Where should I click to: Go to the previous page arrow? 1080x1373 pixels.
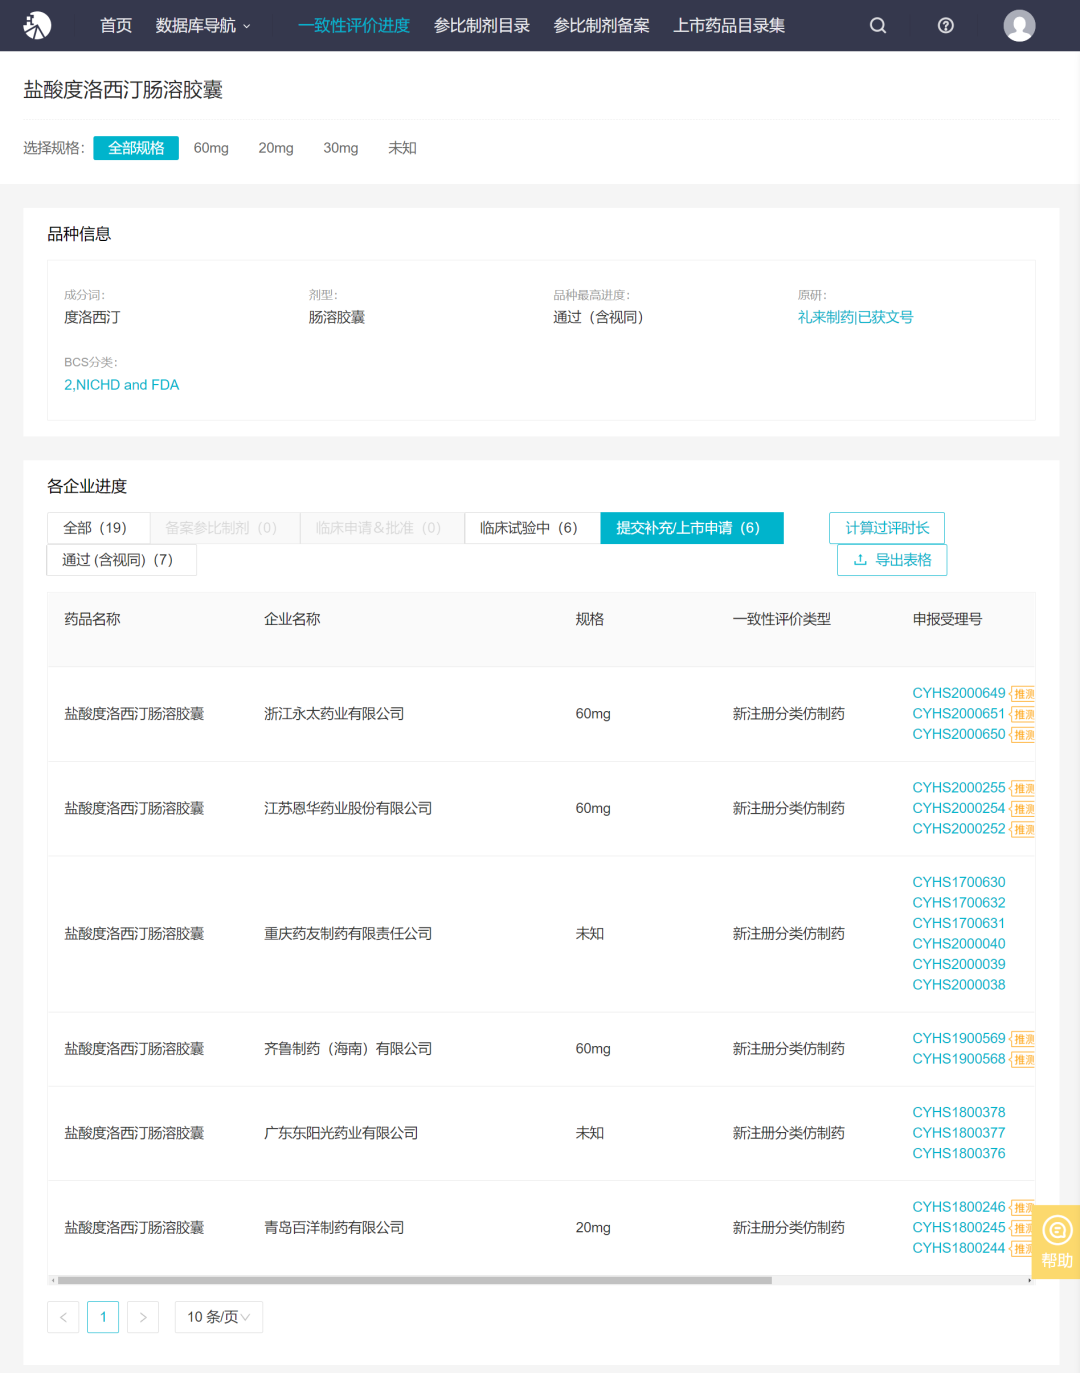[x=63, y=1317]
